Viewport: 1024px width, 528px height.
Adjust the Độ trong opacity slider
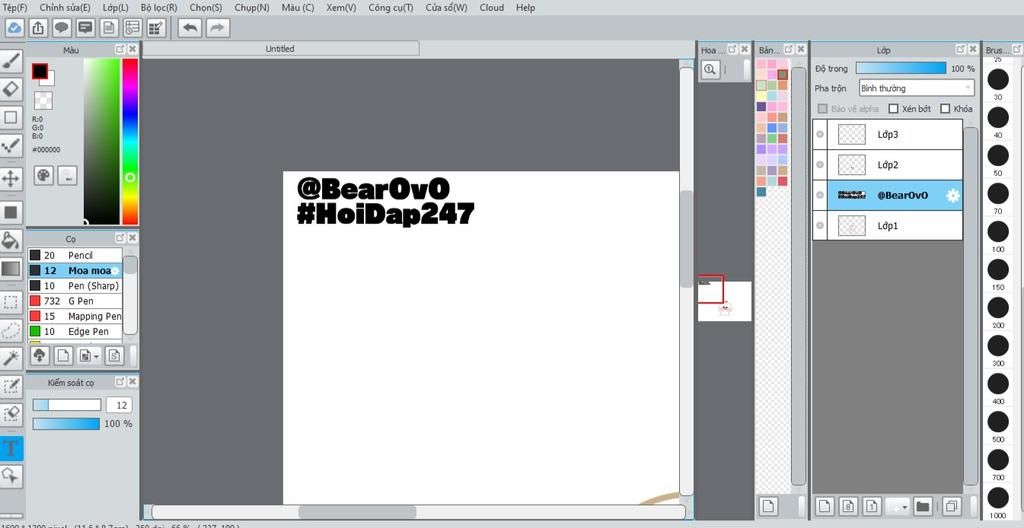point(901,68)
